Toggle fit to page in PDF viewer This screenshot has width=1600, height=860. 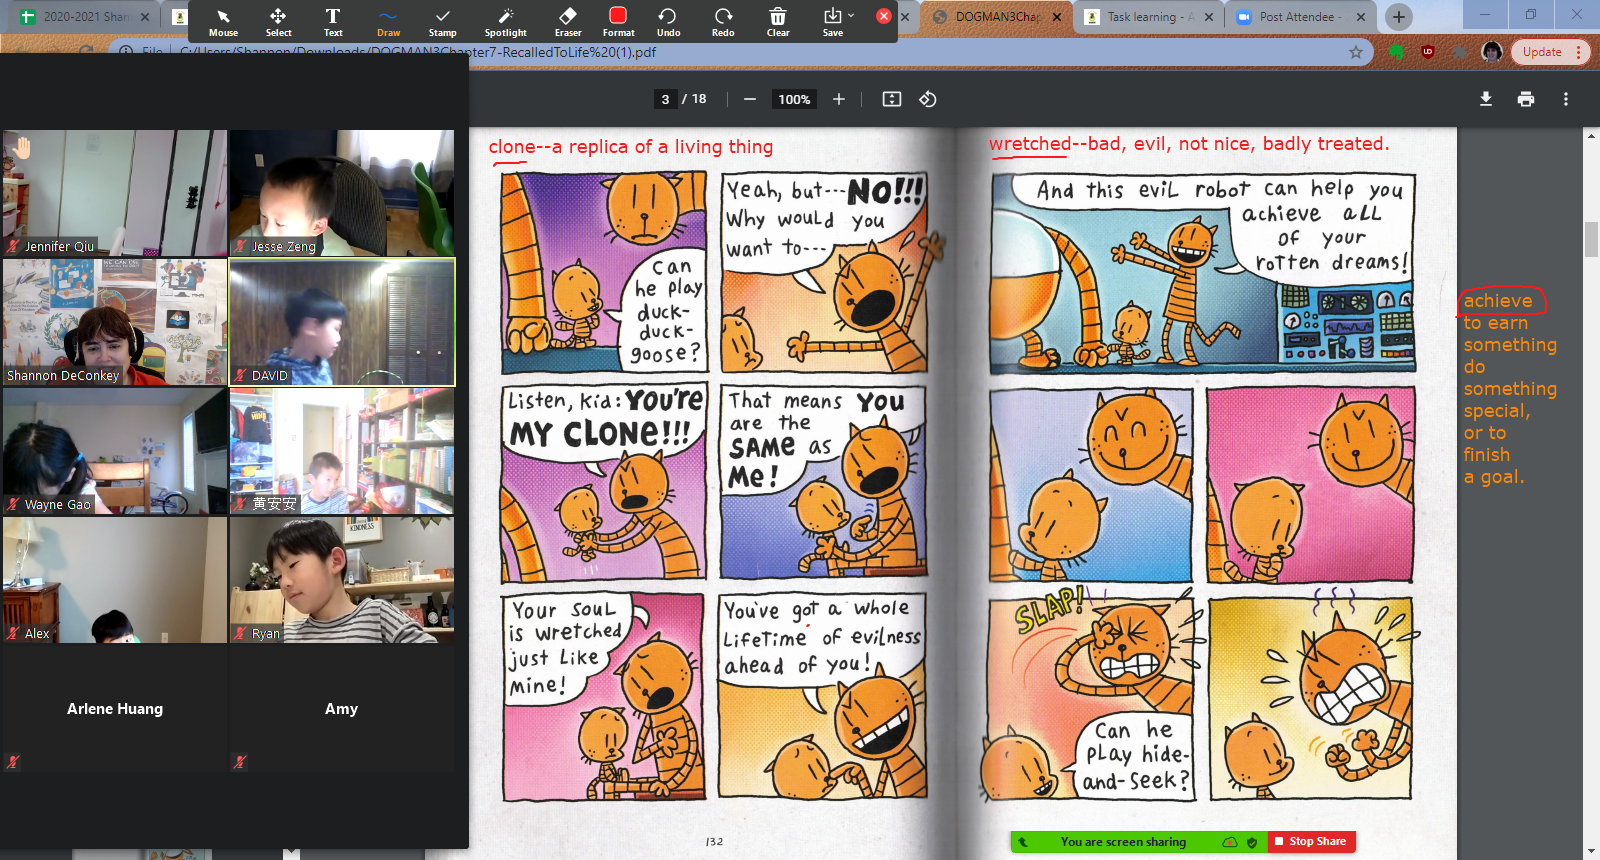pyautogui.click(x=892, y=99)
